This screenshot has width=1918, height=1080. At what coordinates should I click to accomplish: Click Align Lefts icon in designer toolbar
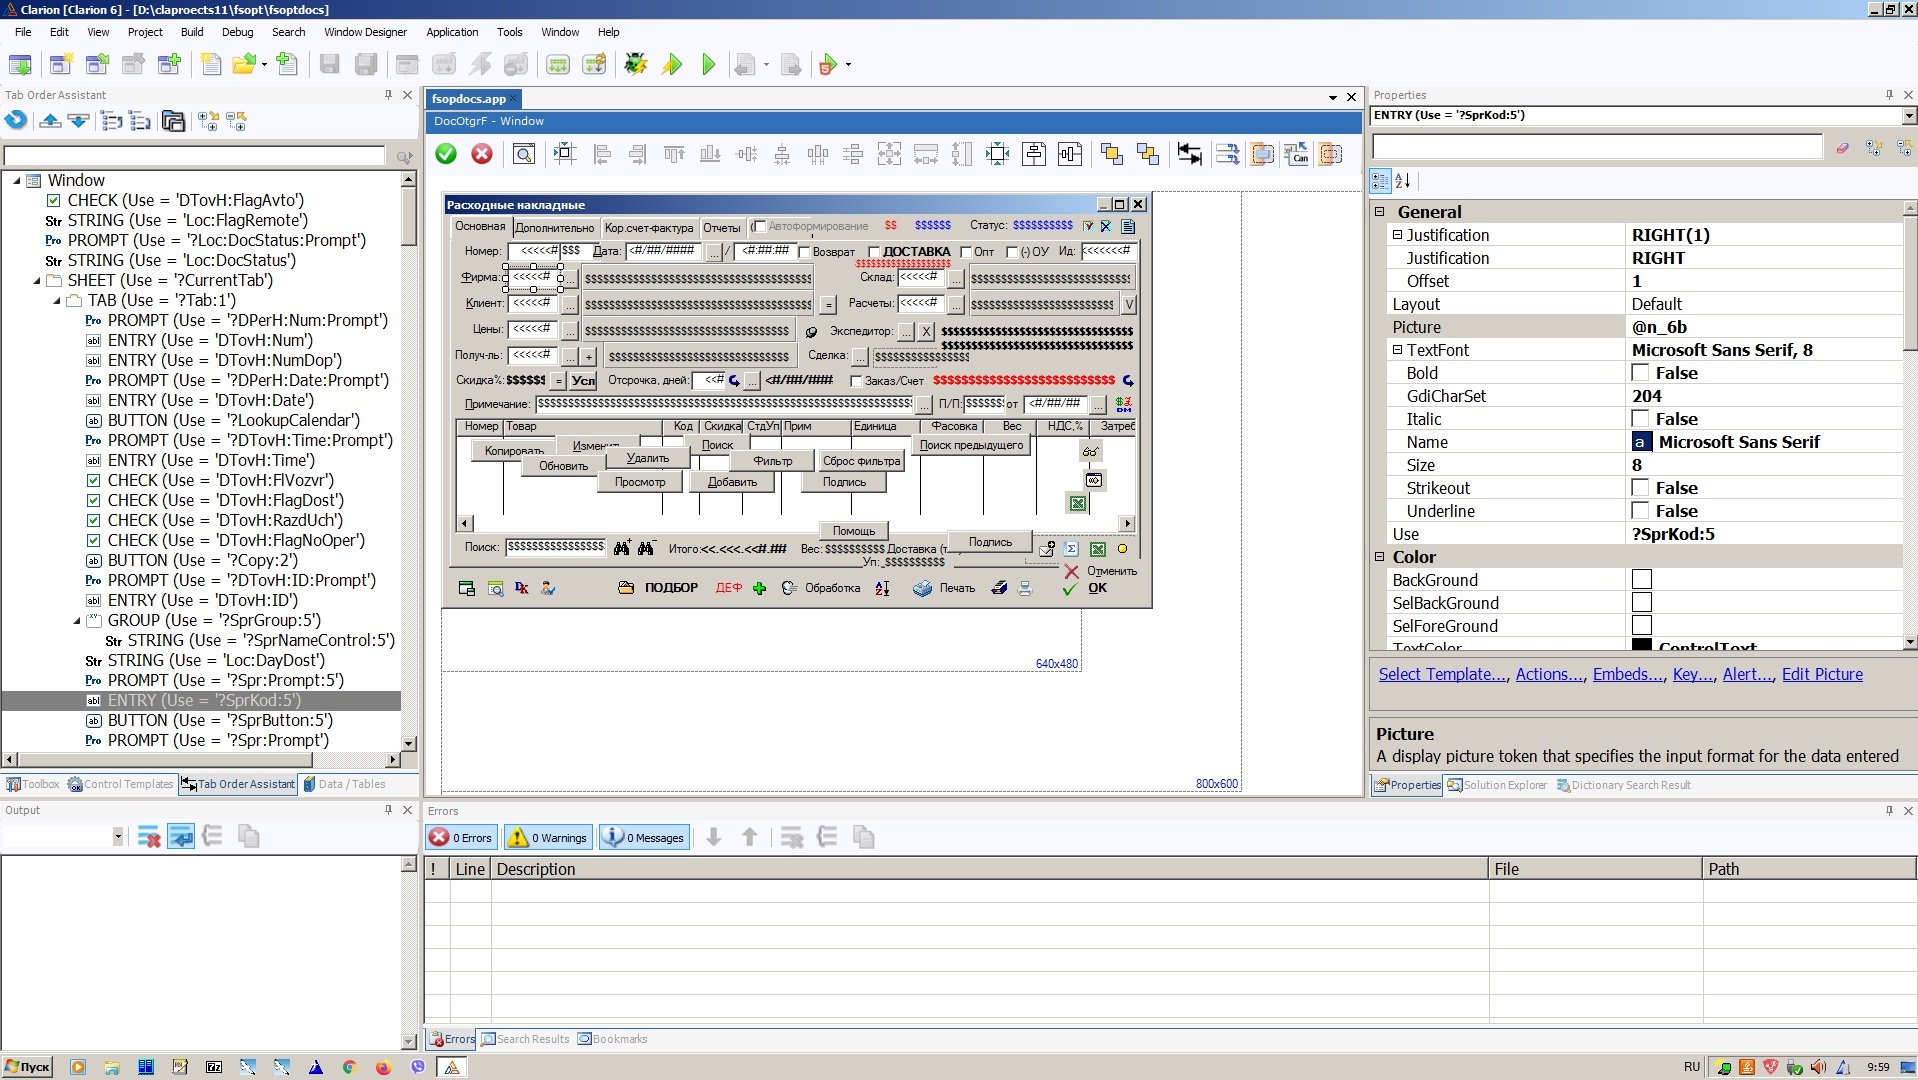pos(602,154)
